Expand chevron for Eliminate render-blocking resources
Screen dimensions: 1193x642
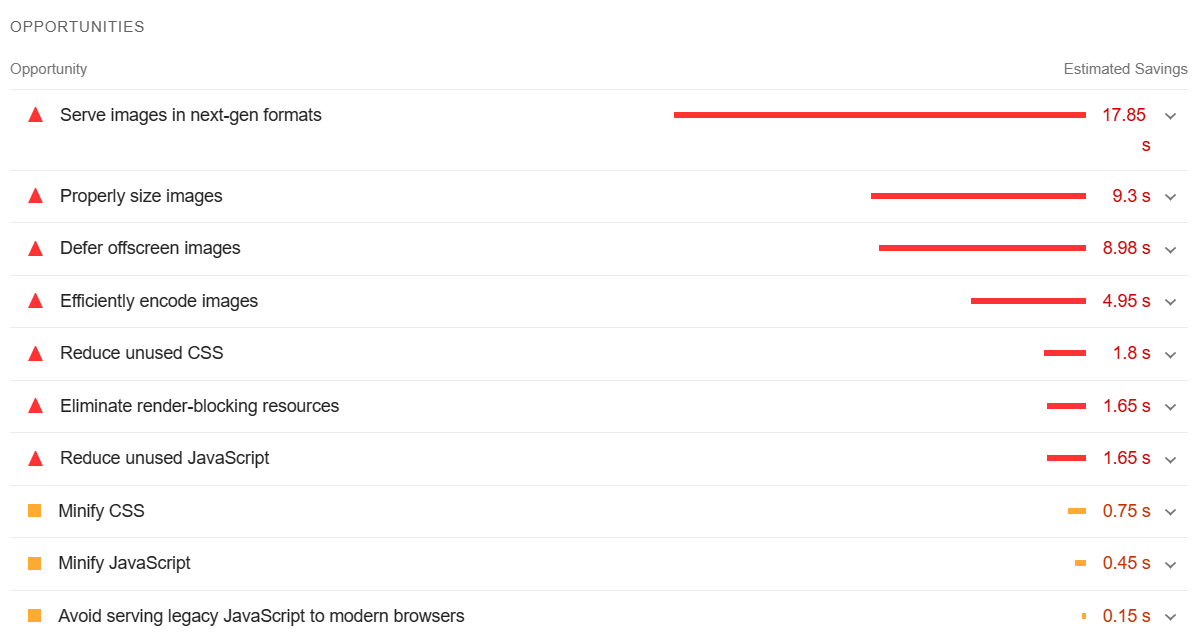[1170, 407]
